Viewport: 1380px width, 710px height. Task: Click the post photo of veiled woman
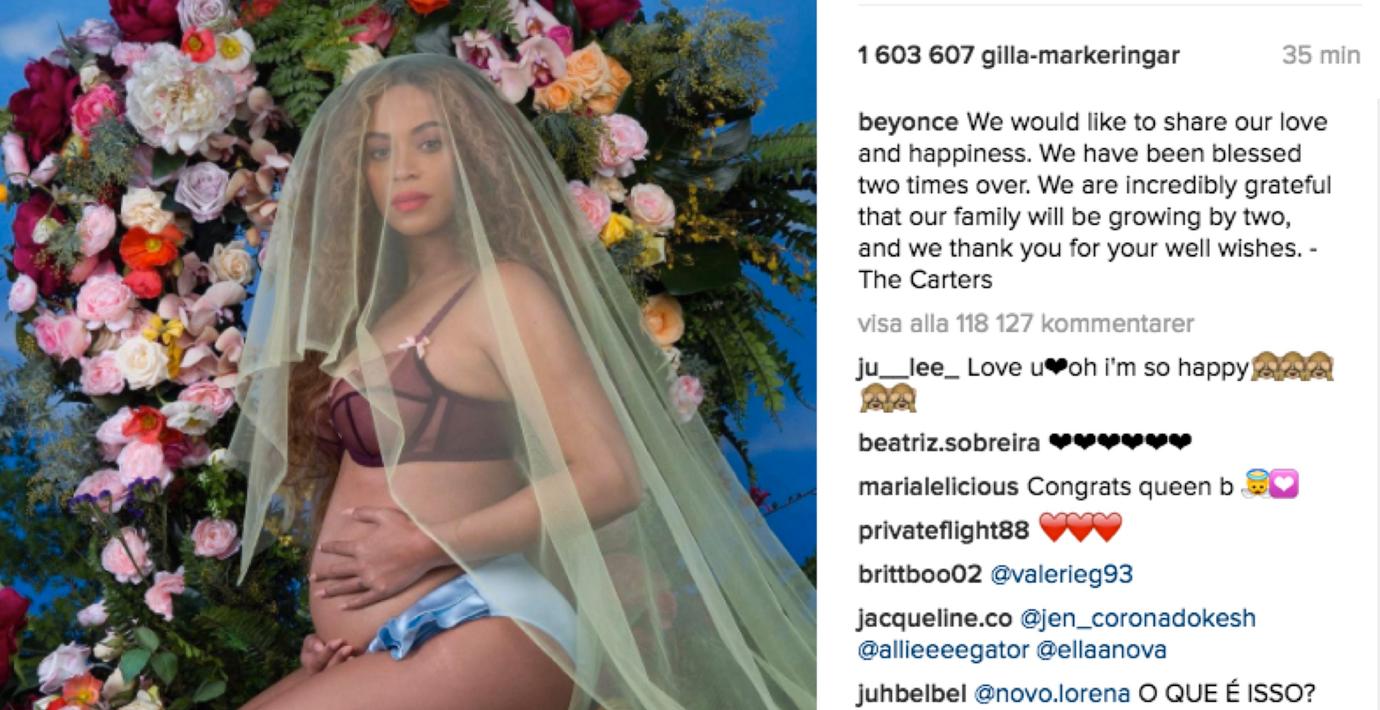[408, 355]
